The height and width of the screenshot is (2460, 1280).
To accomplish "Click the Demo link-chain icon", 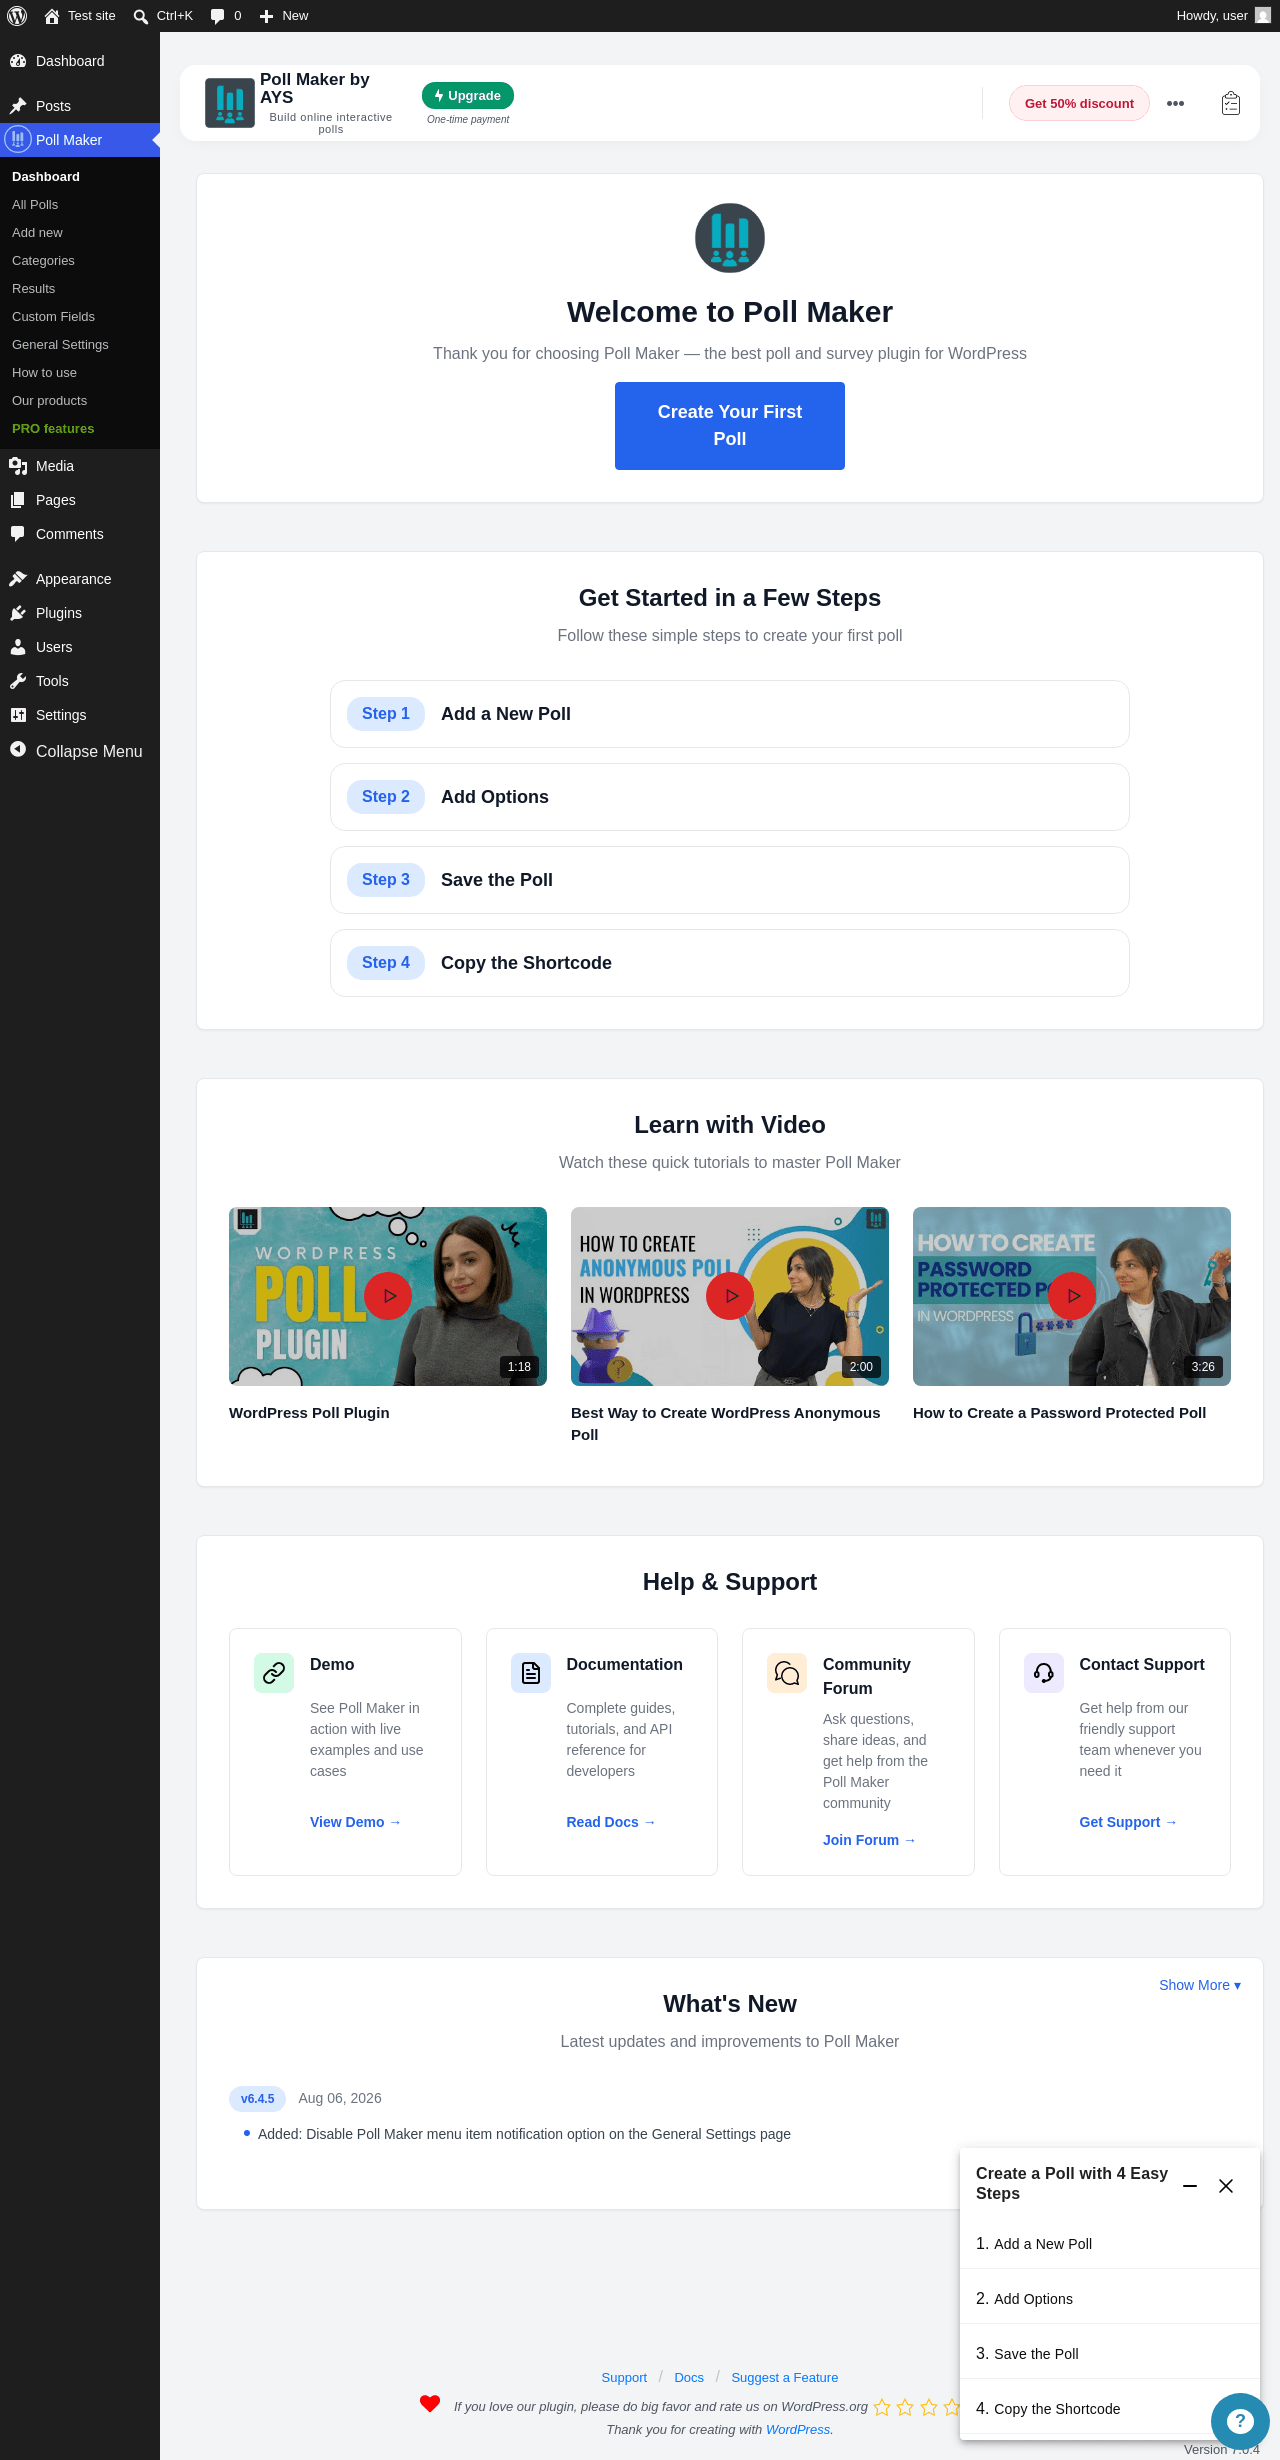I will 274,1673.
